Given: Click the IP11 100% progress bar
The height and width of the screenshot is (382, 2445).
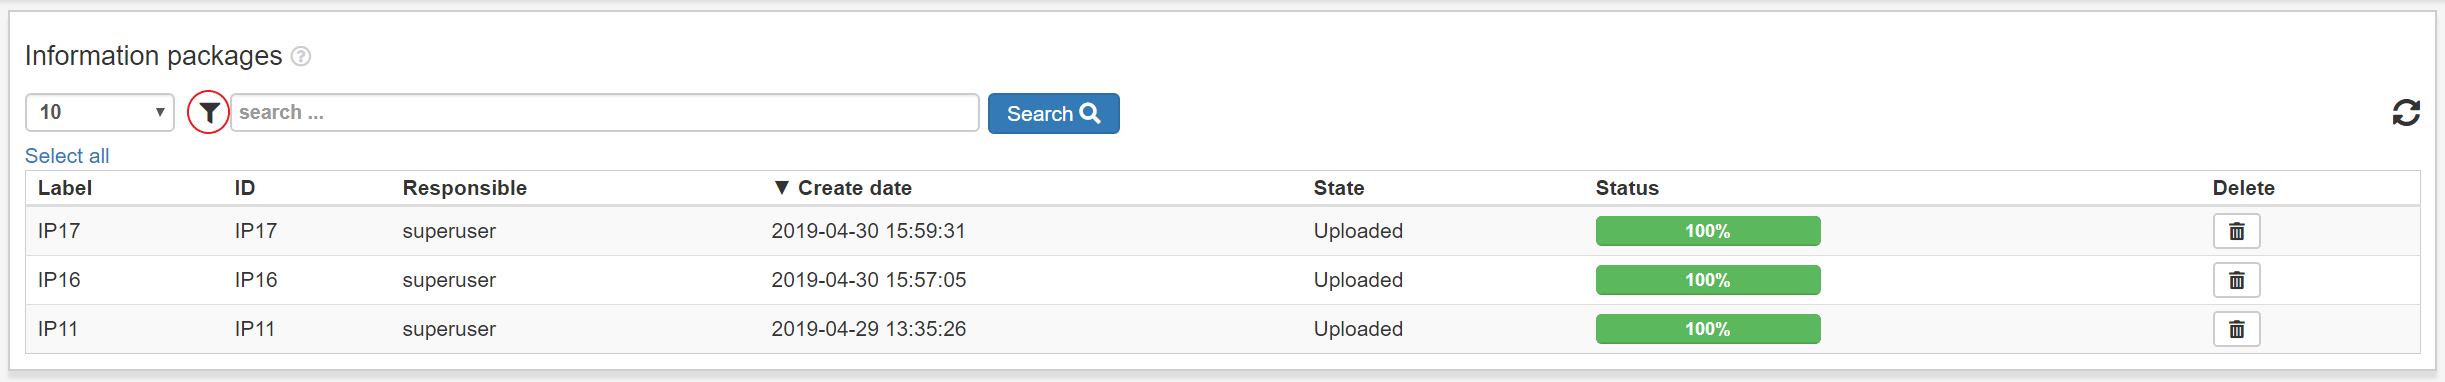Looking at the screenshot, I should 1708,329.
